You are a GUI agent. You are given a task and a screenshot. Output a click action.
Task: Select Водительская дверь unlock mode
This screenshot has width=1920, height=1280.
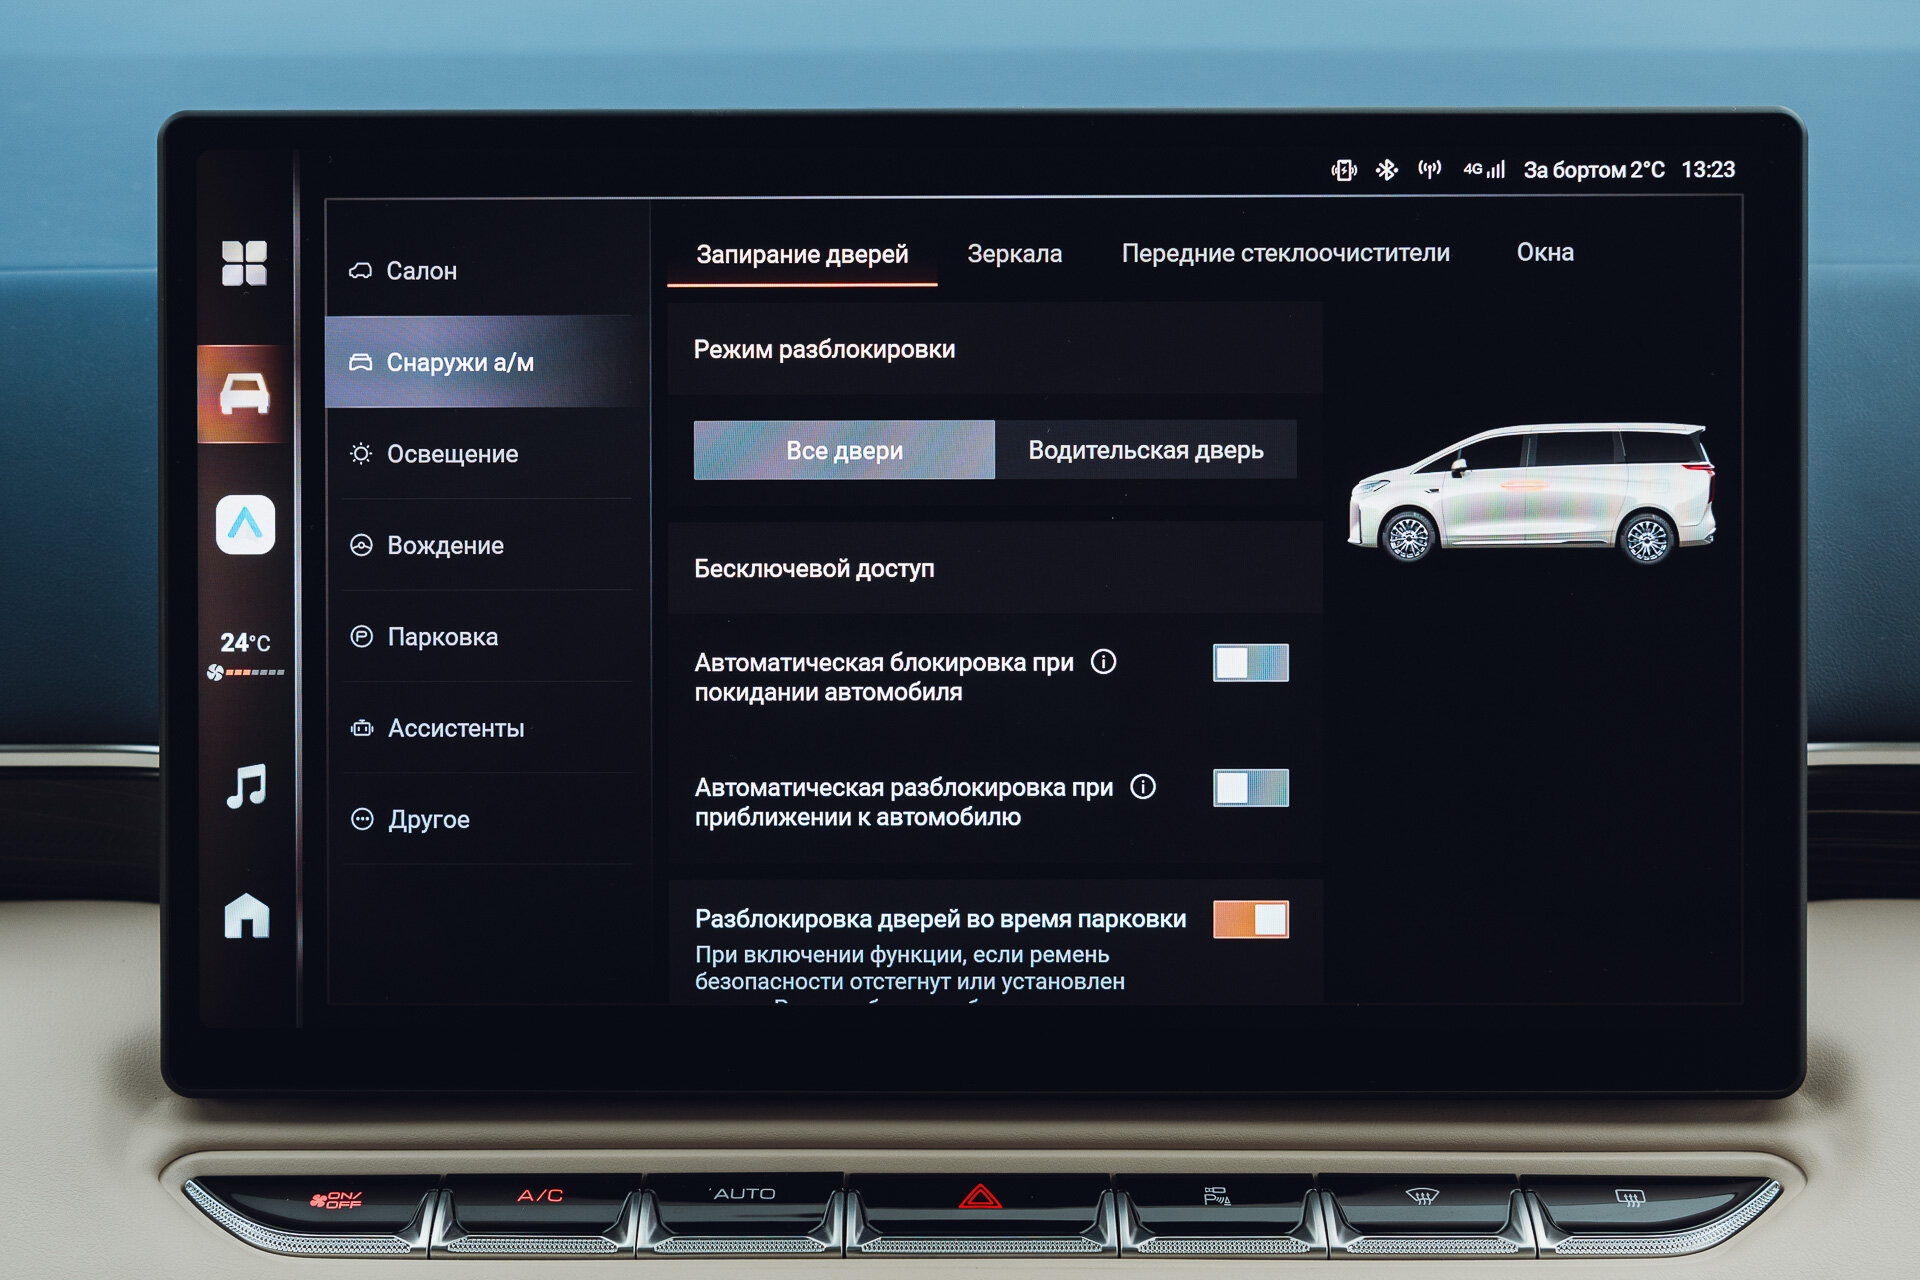point(1146,451)
